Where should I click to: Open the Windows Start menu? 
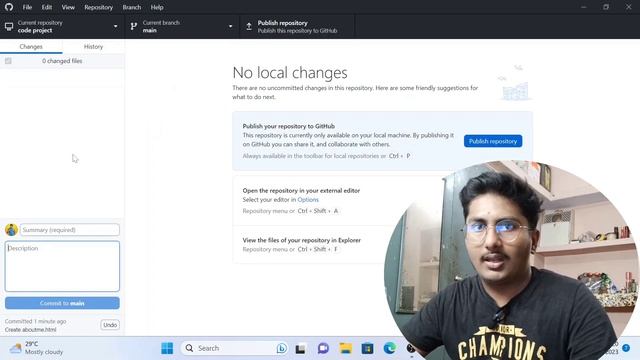(167, 348)
